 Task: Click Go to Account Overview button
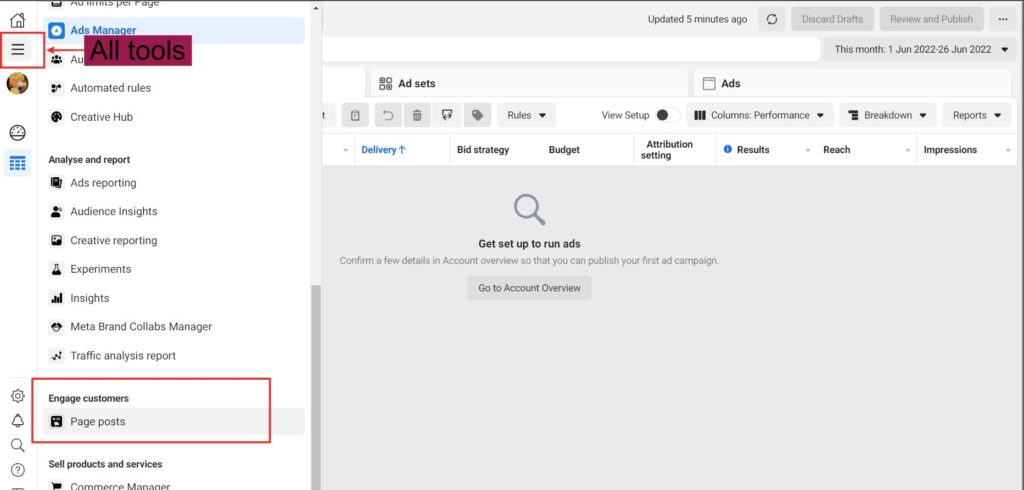tap(529, 288)
